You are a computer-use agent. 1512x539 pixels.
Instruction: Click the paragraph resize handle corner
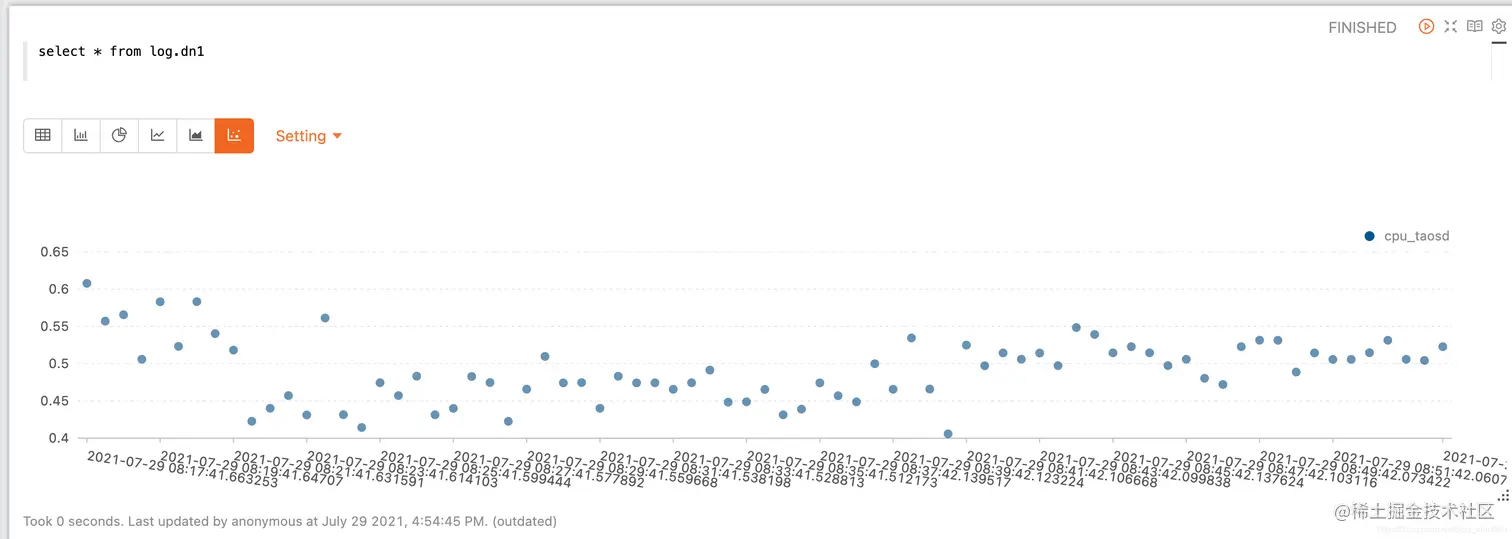[x=1503, y=495]
